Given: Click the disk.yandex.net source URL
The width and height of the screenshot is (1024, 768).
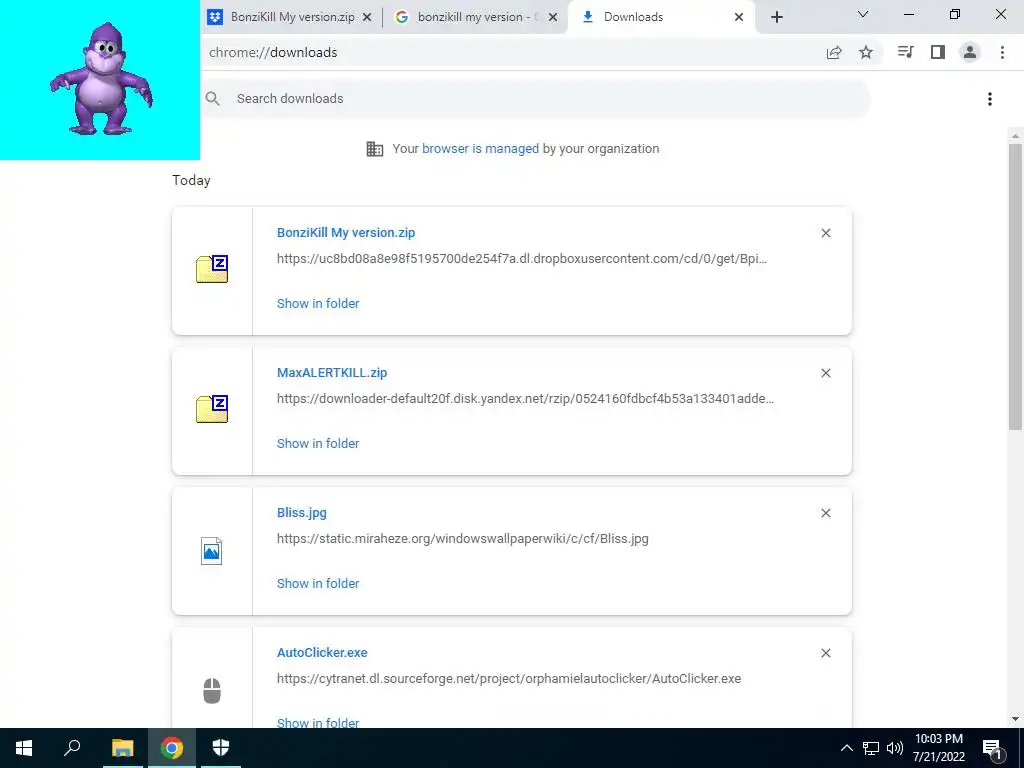Looking at the screenshot, I should click(525, 398).
